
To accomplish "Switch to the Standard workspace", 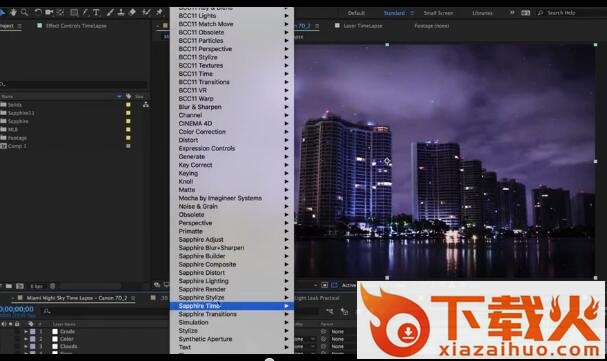I will [394, 13].
